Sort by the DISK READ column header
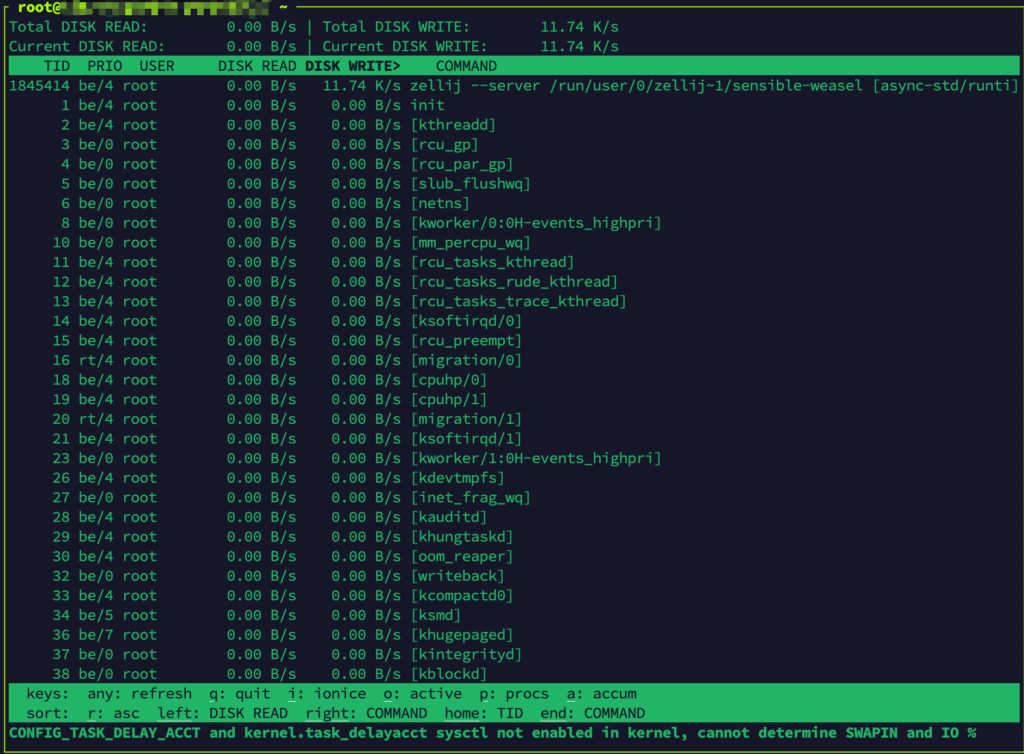This screenshot has width=1024, height=754. click(x=257, y=66)
